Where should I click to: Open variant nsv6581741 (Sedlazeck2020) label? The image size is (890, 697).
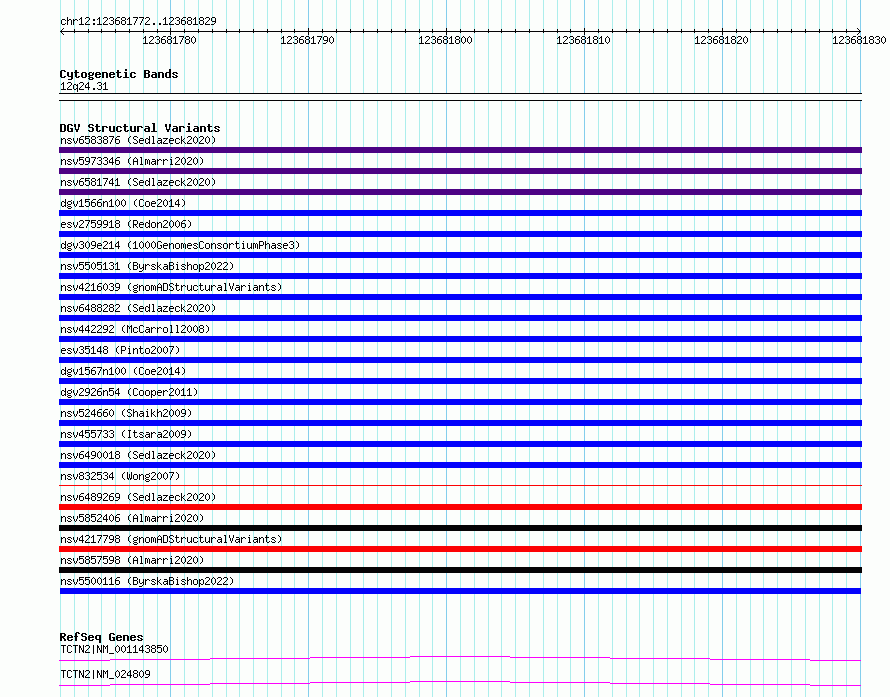tap(138, 182)
